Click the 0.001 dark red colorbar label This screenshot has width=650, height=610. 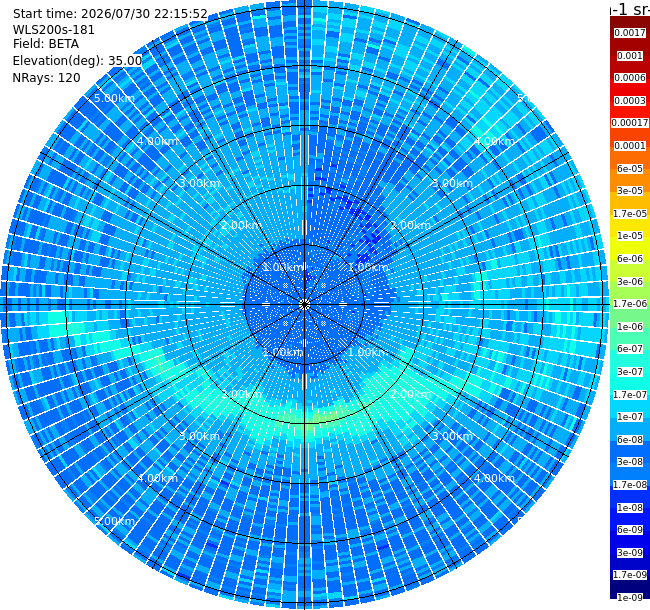[630, 56]
